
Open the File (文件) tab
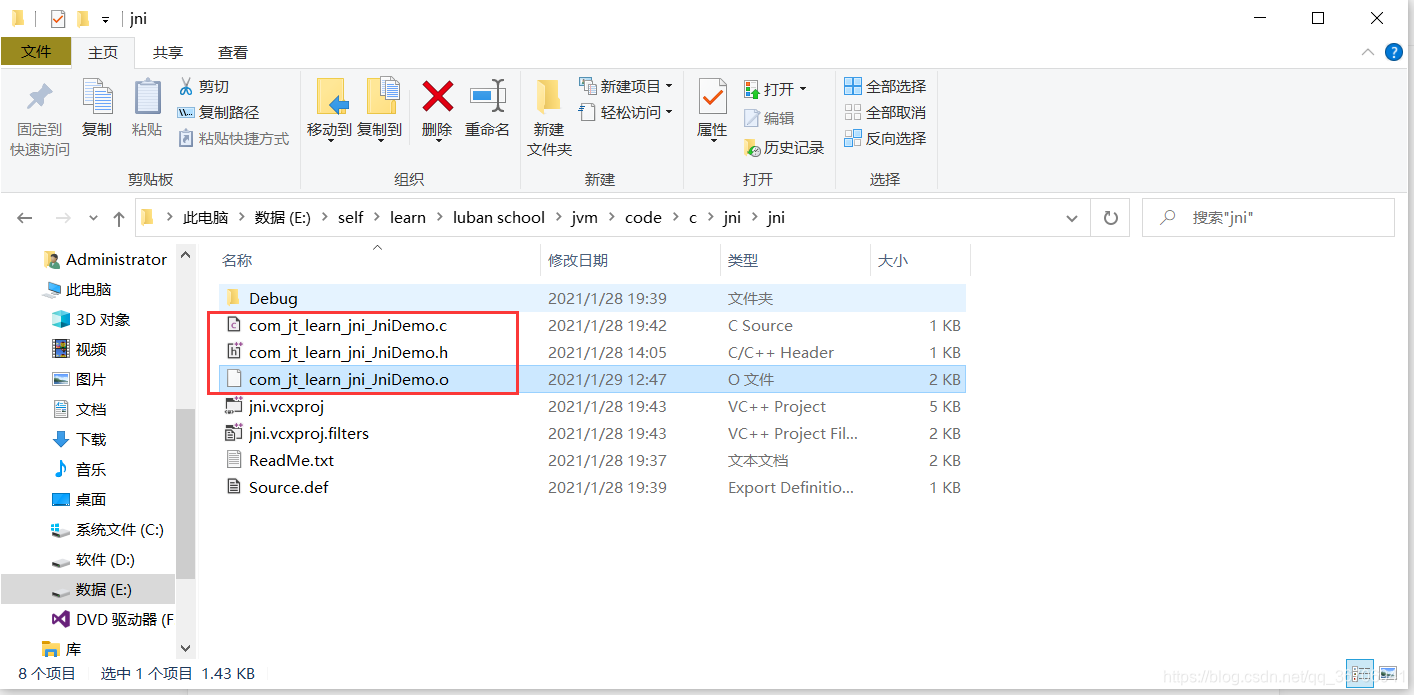pyautogui.click(x=36, y=52)
